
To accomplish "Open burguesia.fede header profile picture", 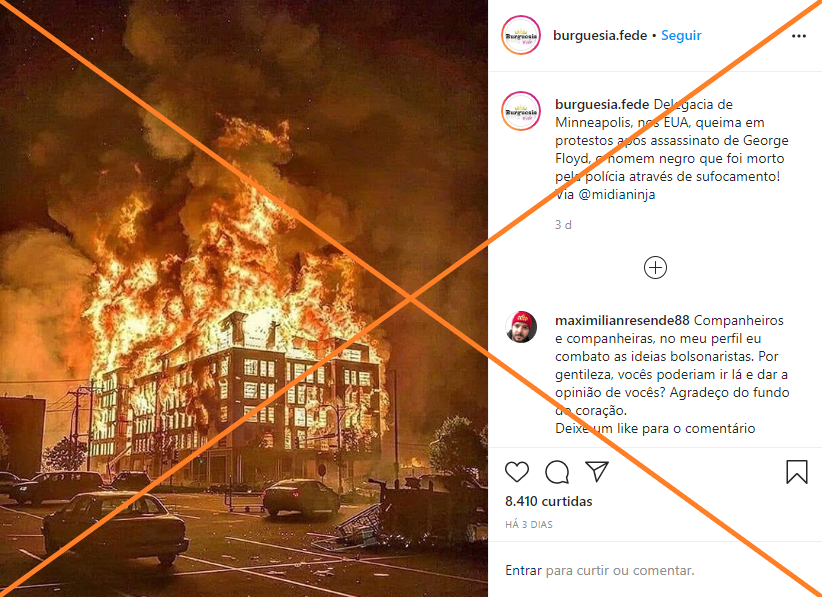I will (x=521, y=35).
